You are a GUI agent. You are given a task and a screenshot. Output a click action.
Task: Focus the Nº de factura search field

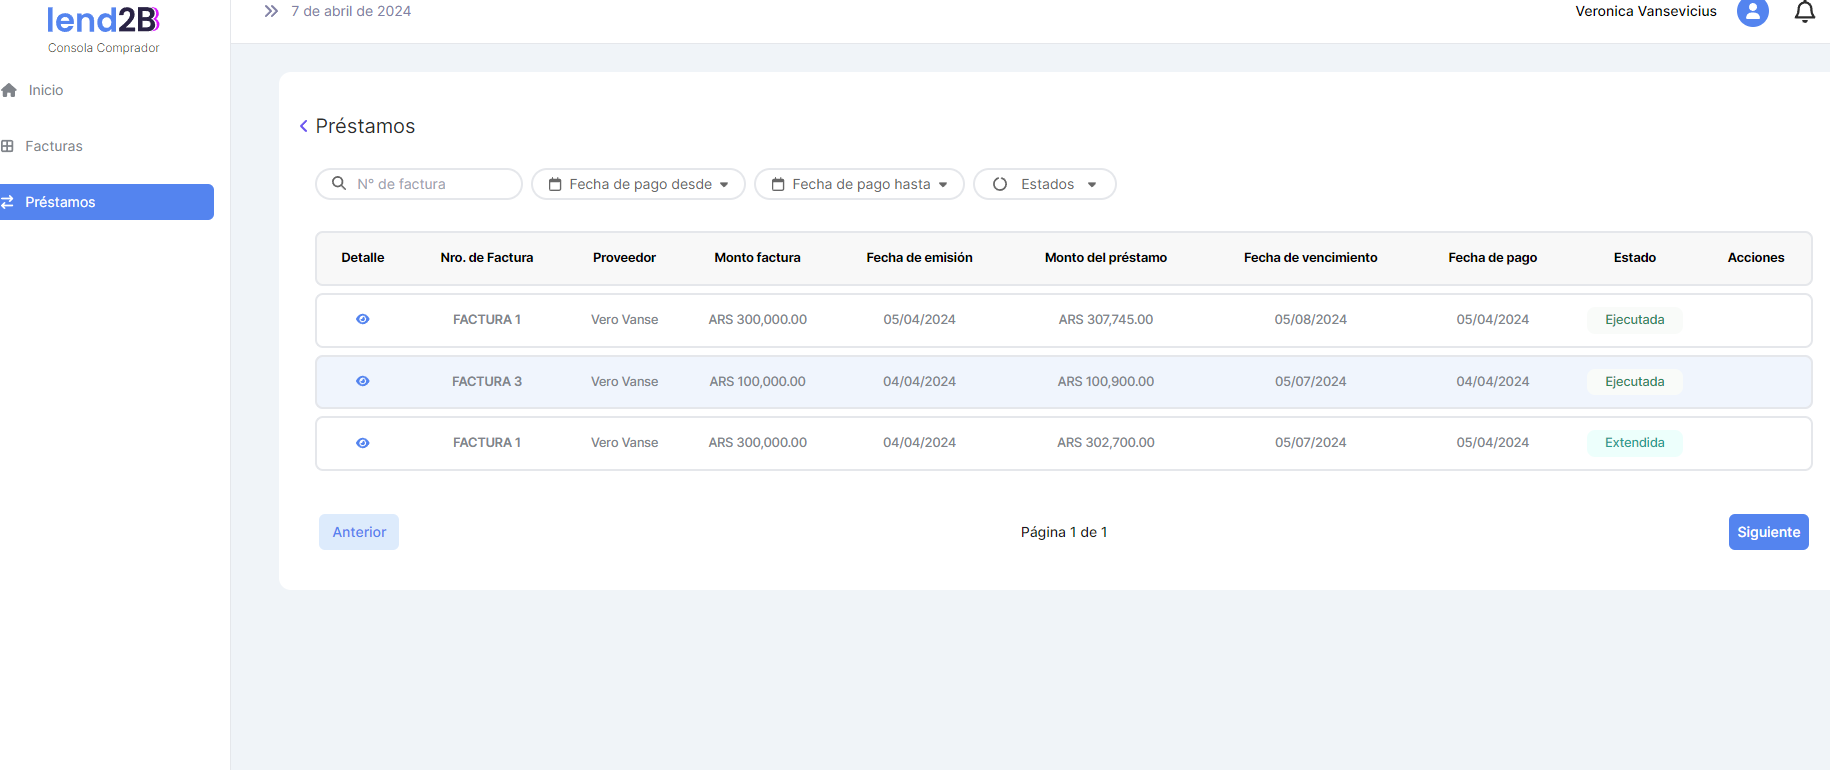(432, 184)
